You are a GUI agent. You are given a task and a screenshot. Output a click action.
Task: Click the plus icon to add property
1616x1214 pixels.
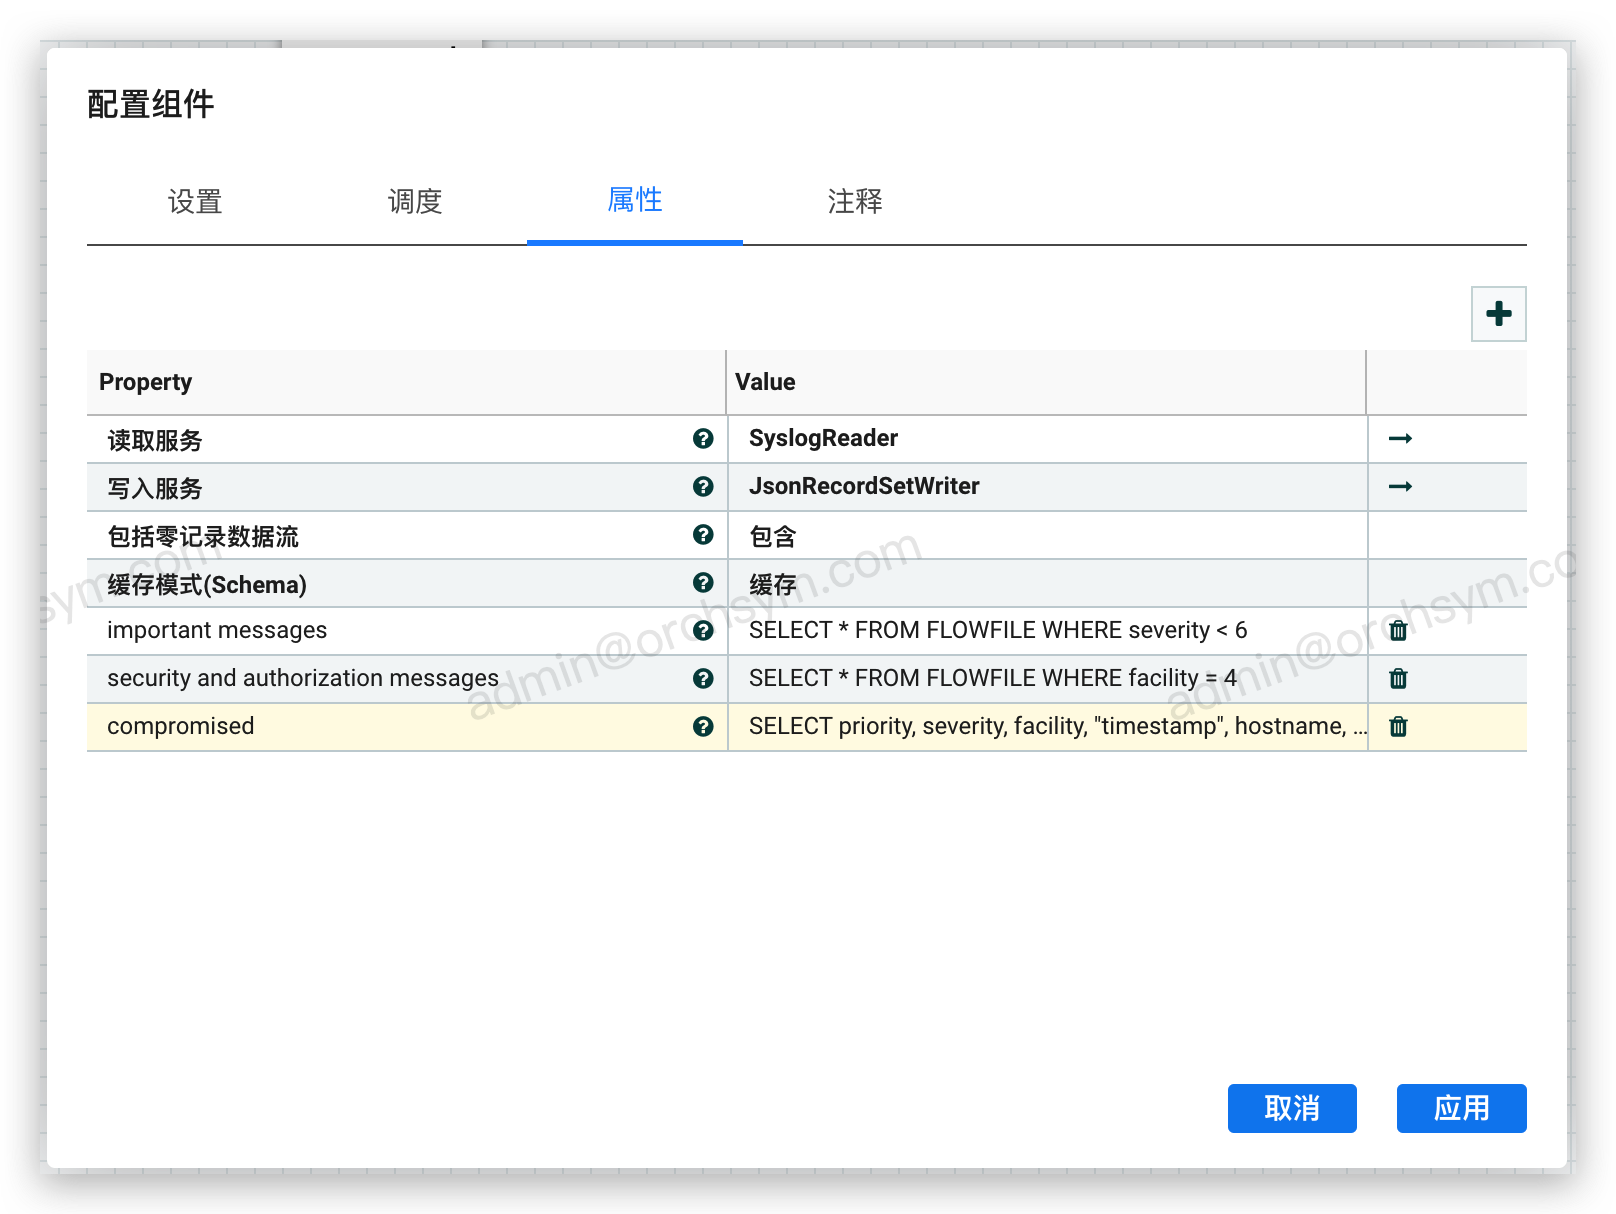click(1498, 314)
